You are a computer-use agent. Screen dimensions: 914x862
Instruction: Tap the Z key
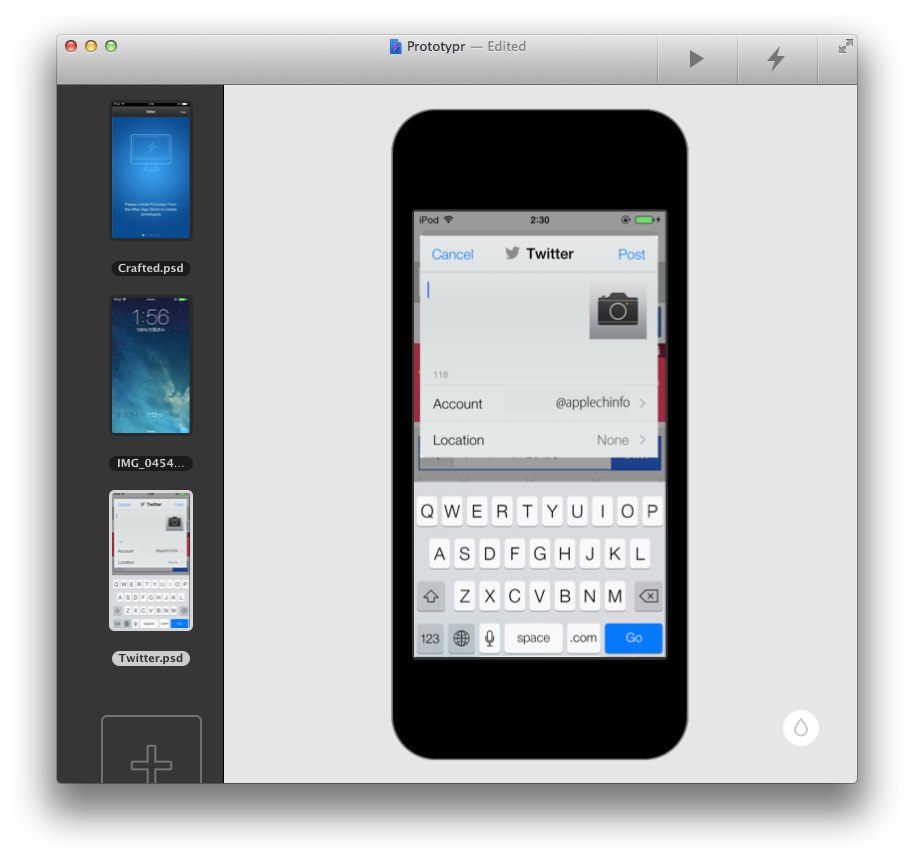coord(465,596)
